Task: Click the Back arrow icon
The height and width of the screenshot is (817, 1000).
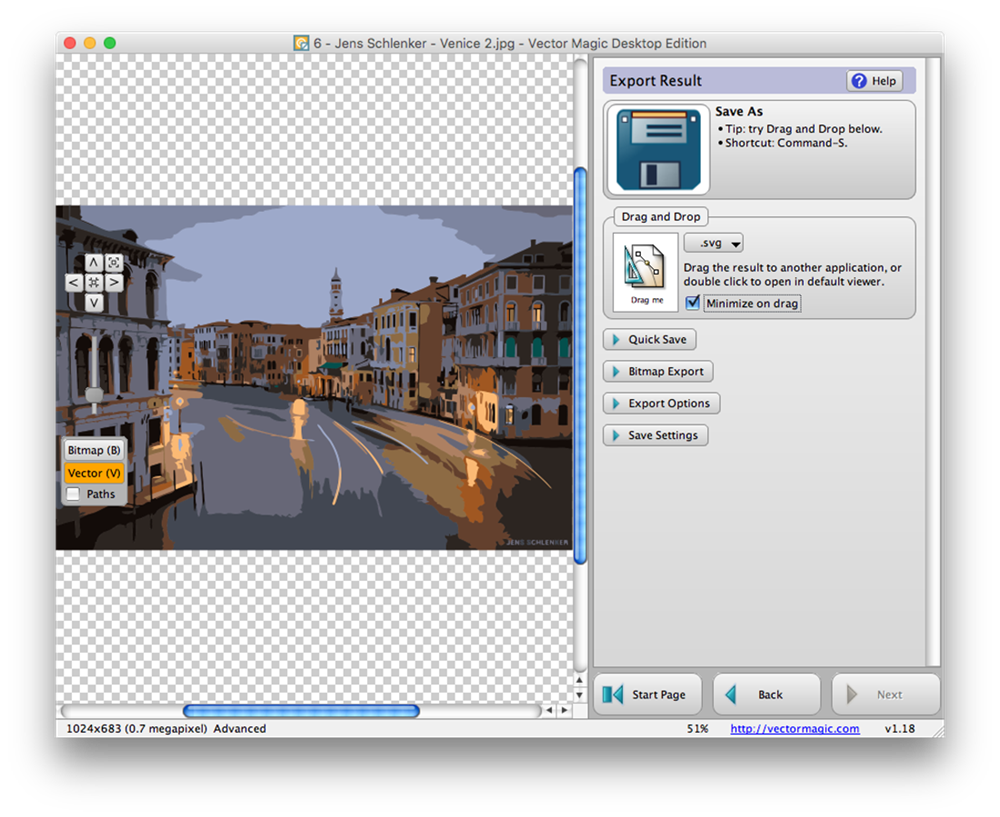Action: pos(731,694)
